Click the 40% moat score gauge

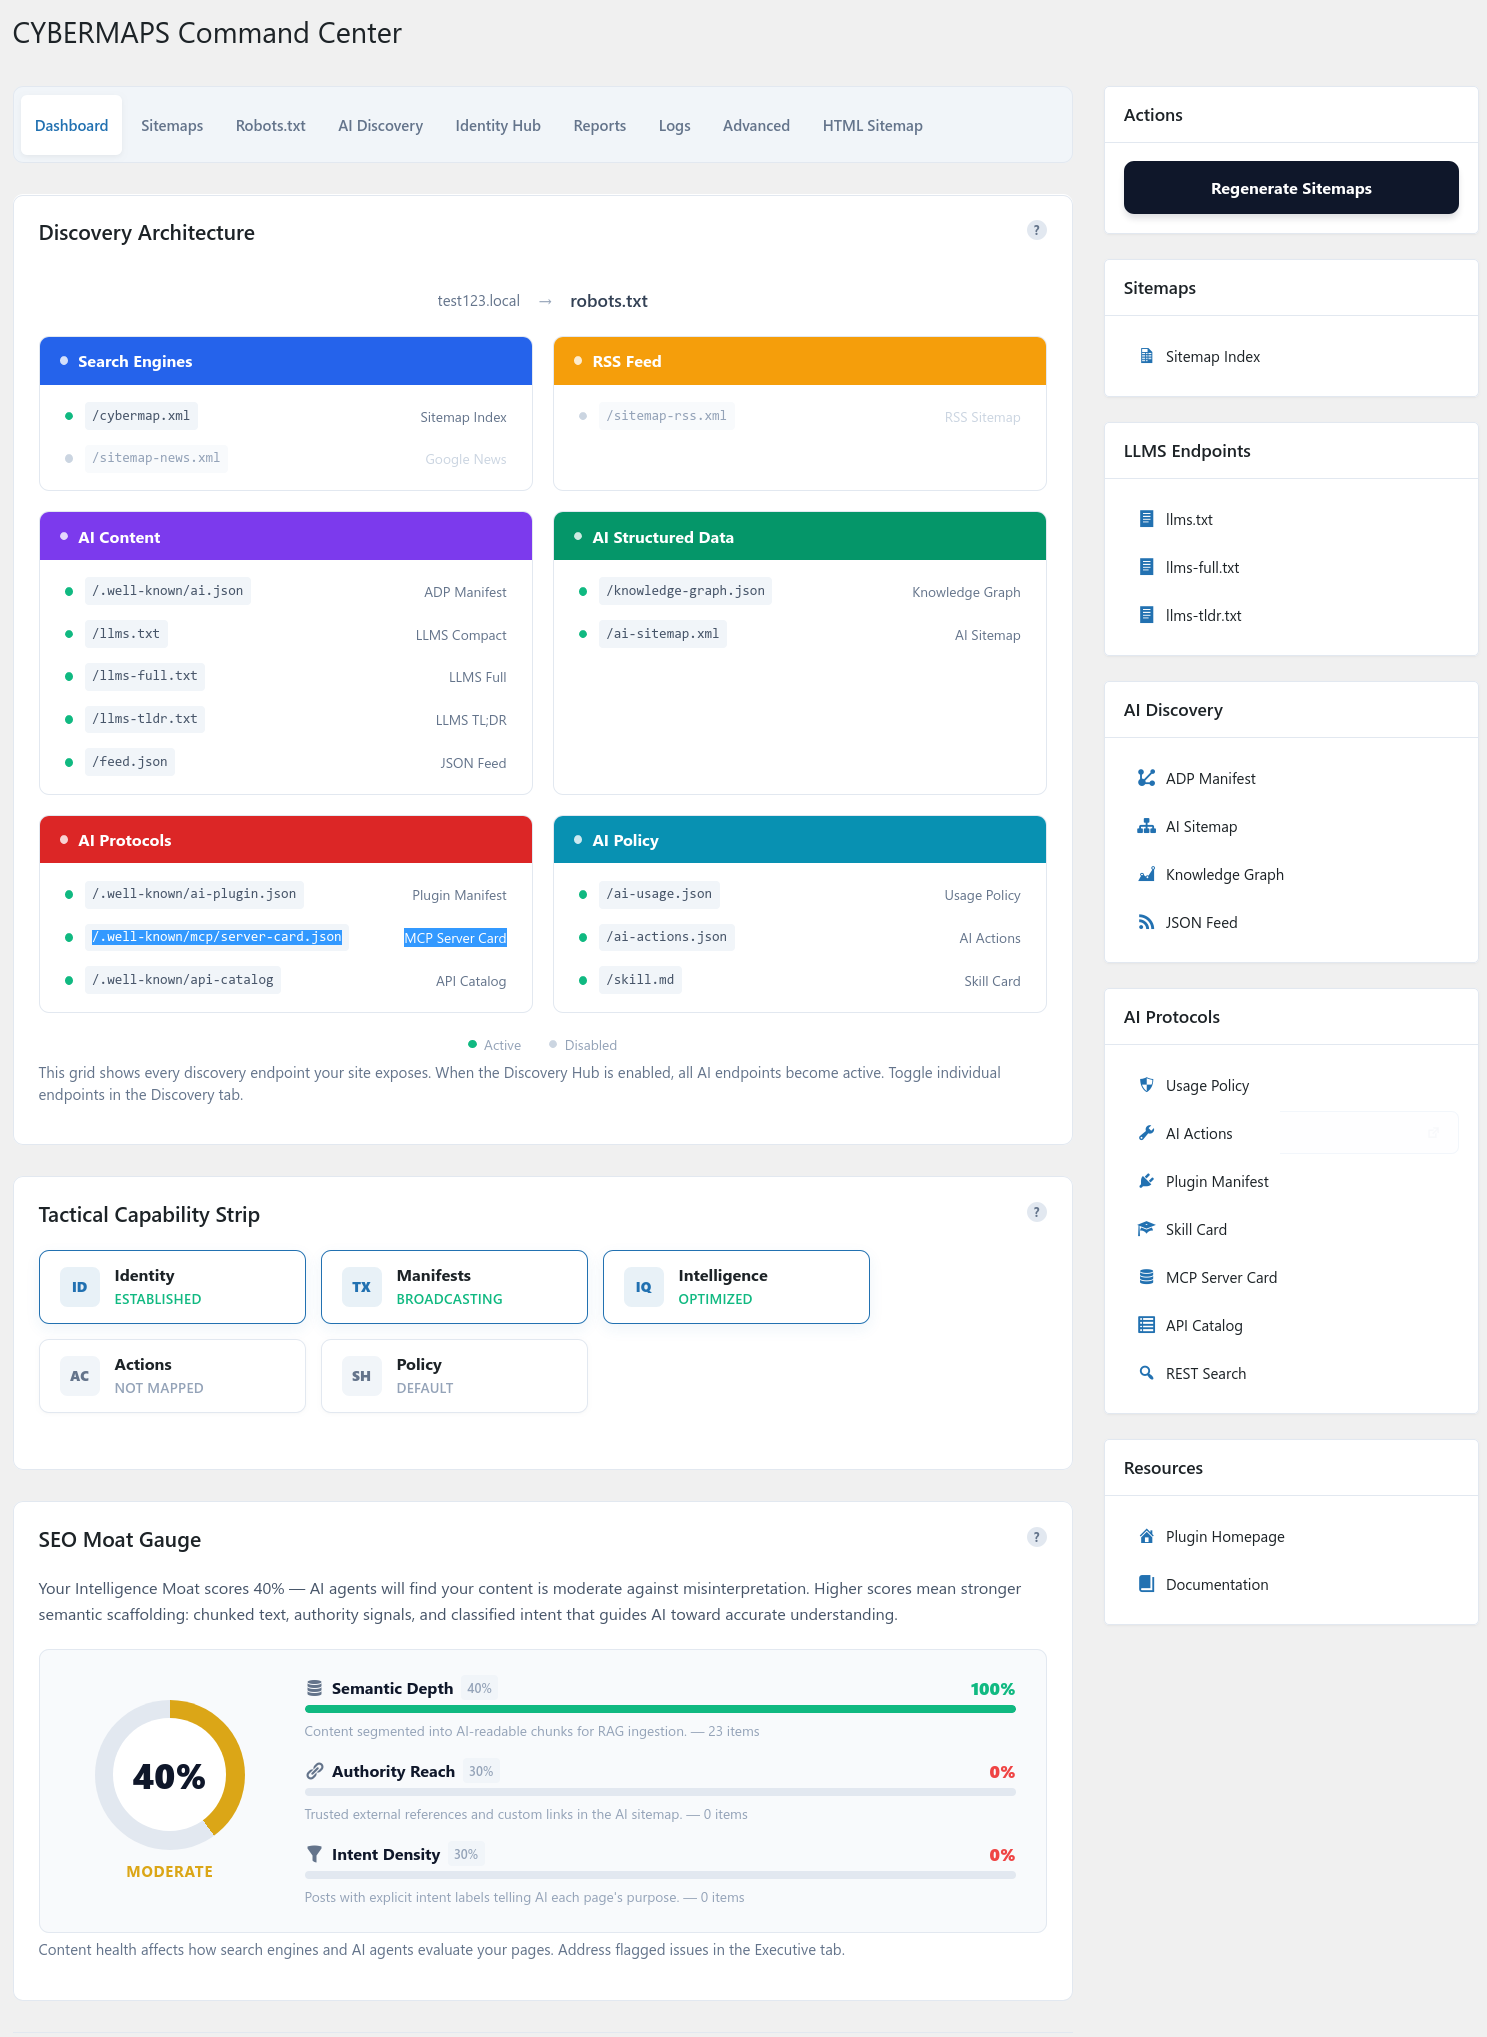pos(170,1775)
